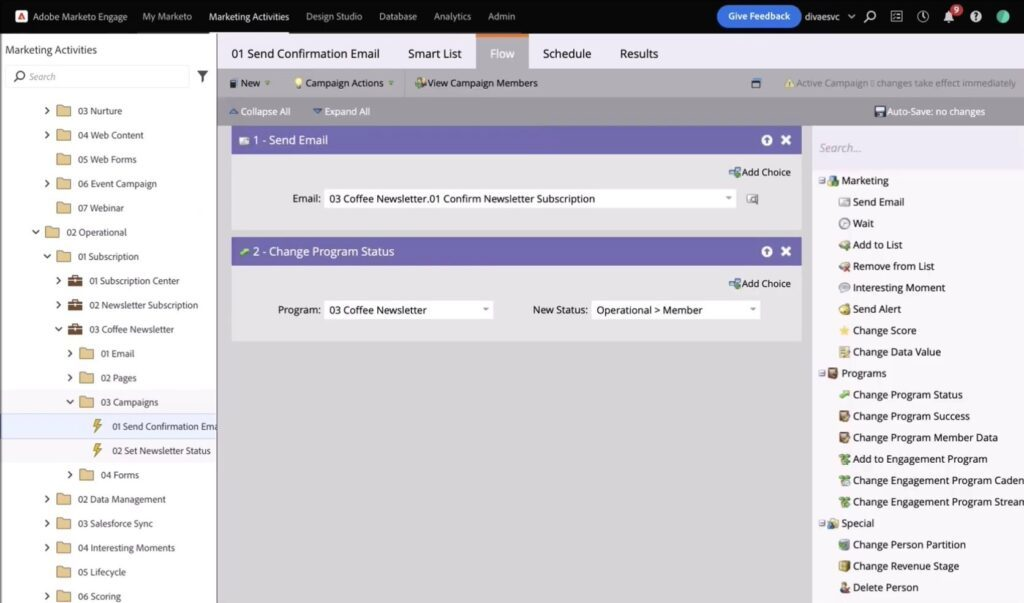Open the Design Studio menu
Screen dimensions: 1024x603
(334, 16)
